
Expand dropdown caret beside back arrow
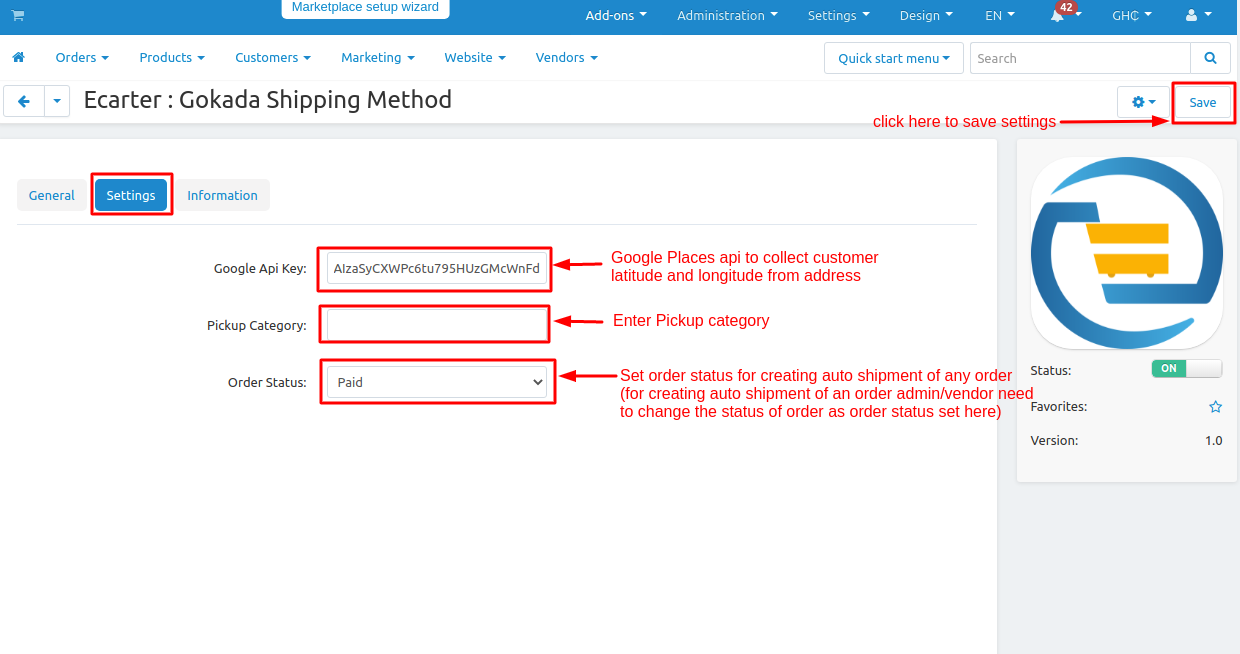tap(57, 102)
